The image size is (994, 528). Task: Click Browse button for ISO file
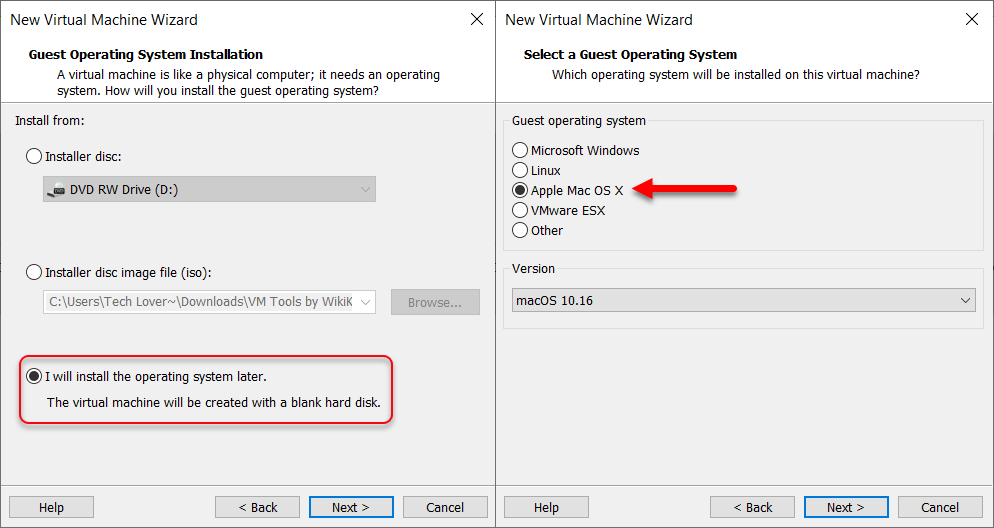(435, 302)
